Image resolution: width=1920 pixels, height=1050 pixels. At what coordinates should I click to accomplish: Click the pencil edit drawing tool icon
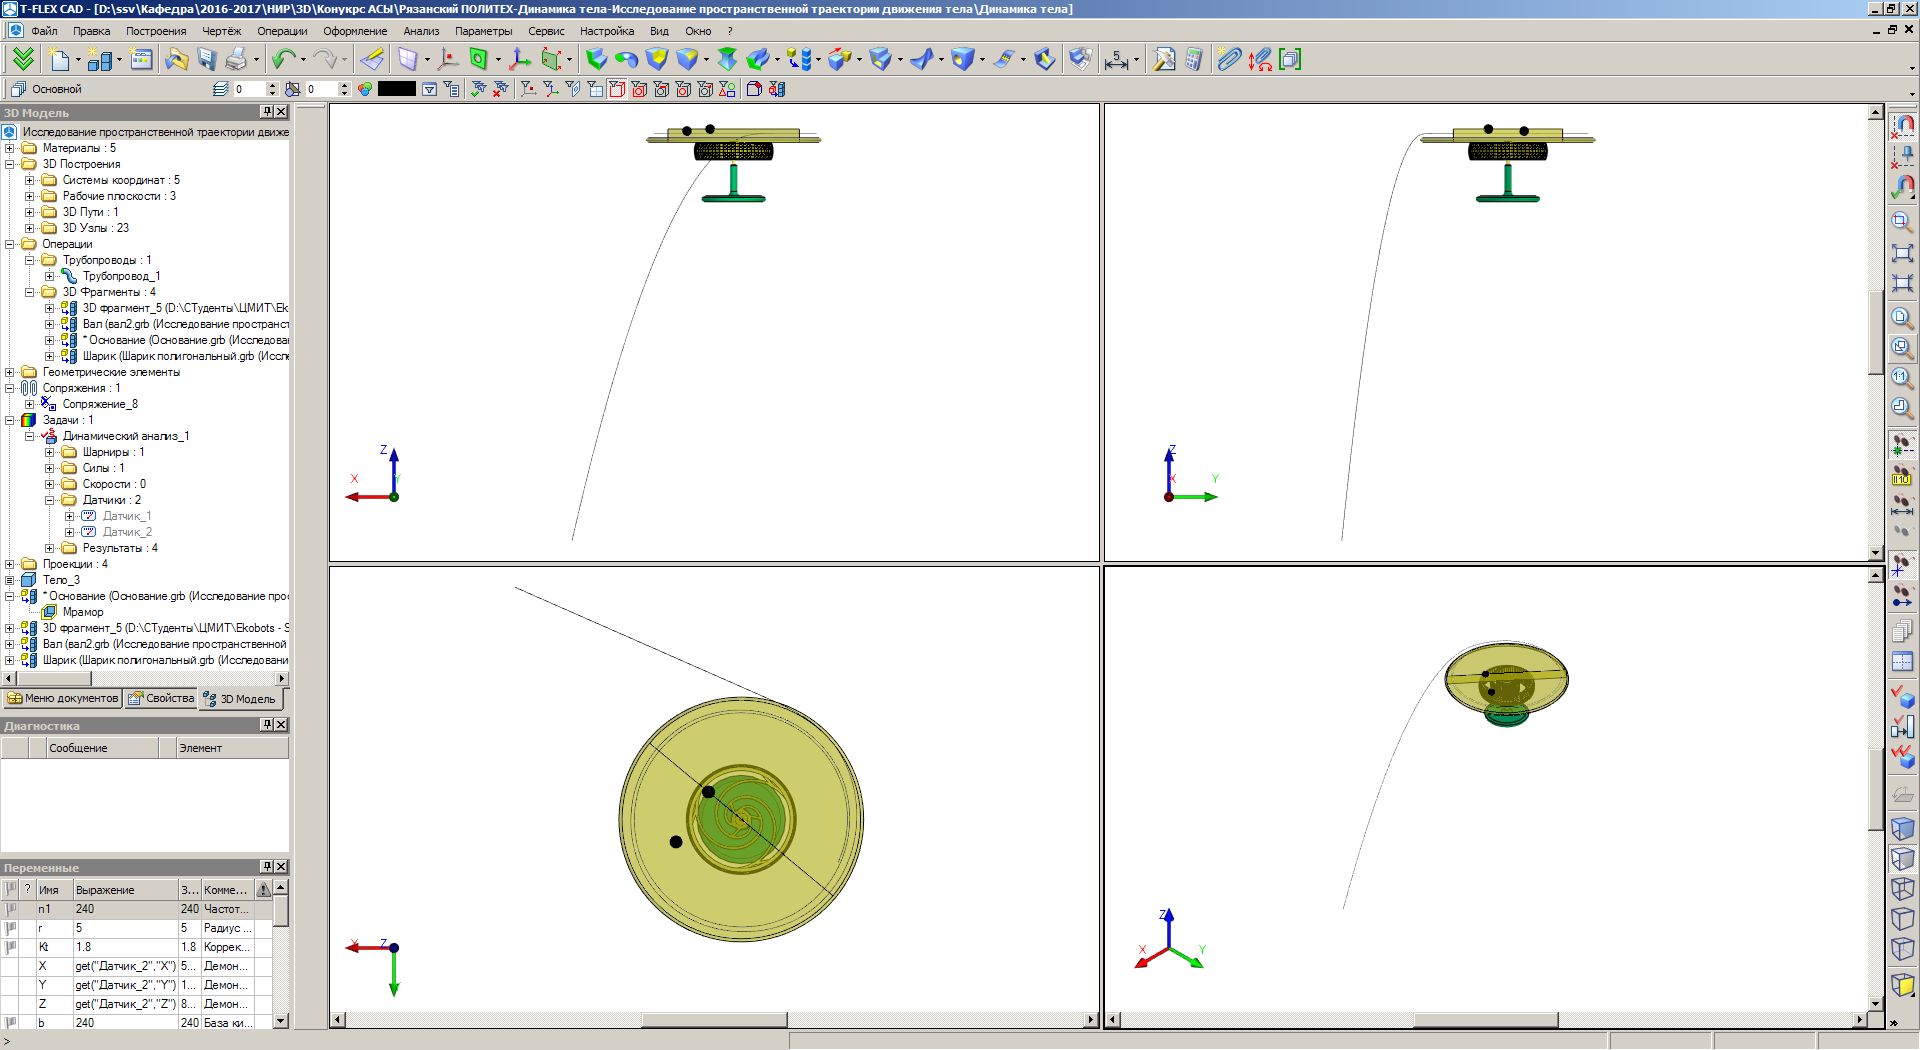point(372,59)
